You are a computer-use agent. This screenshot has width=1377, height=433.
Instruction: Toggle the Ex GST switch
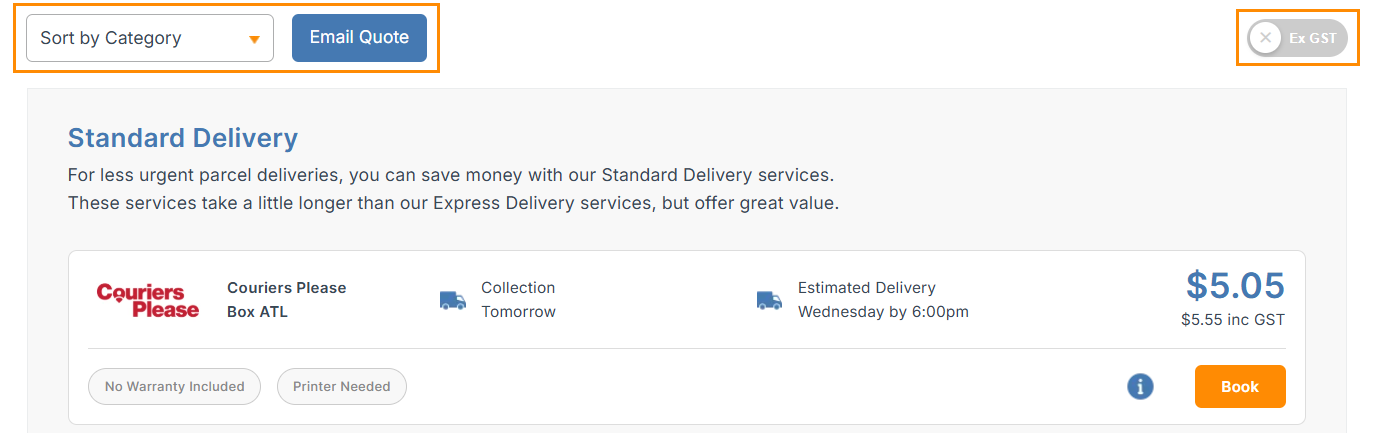pyautogui.click(x=1298, y=38)
